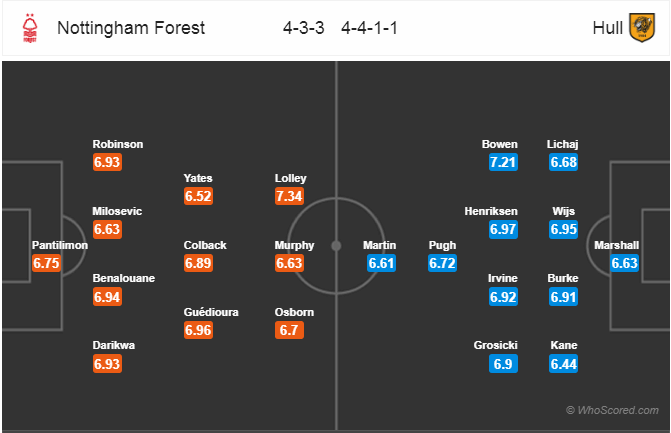Select Bowen's 7.21 rating badge
The height and width of the screenshot is (433, 671).
(503, 162)
